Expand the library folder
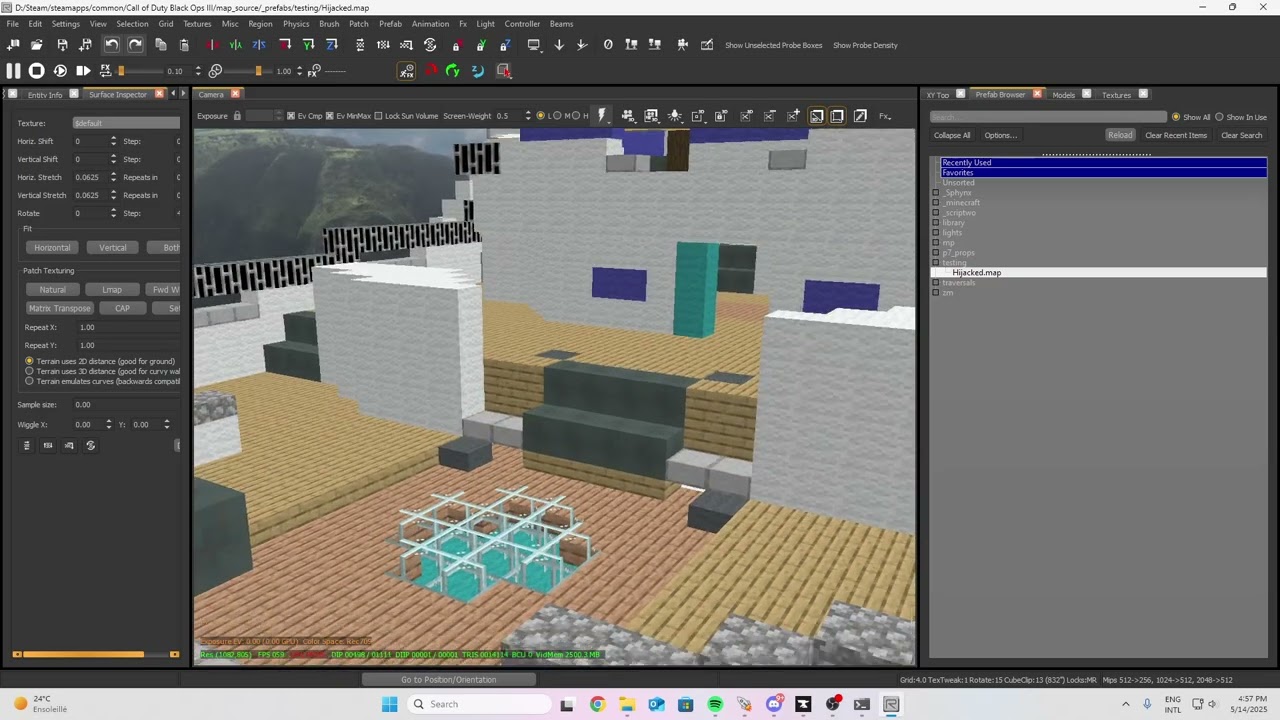The height and width of the screenshot is (720, 1280). [936, 223]
